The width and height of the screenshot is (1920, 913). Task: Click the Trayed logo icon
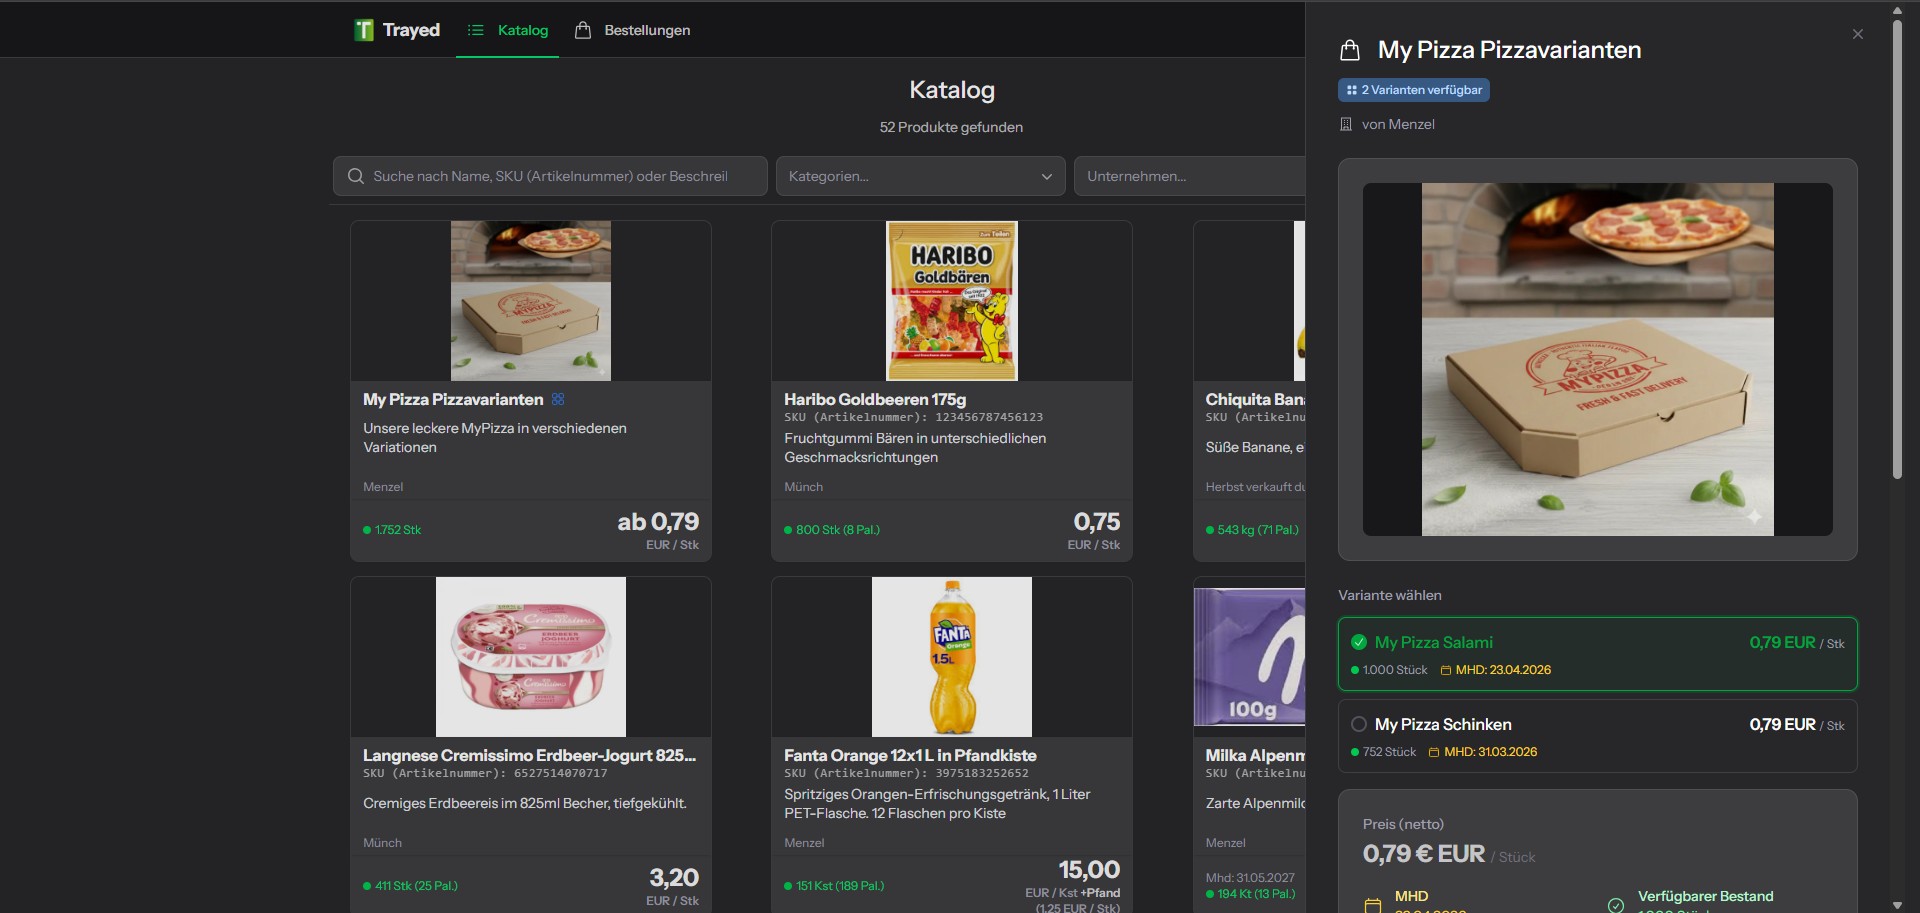tap(364, 30)
